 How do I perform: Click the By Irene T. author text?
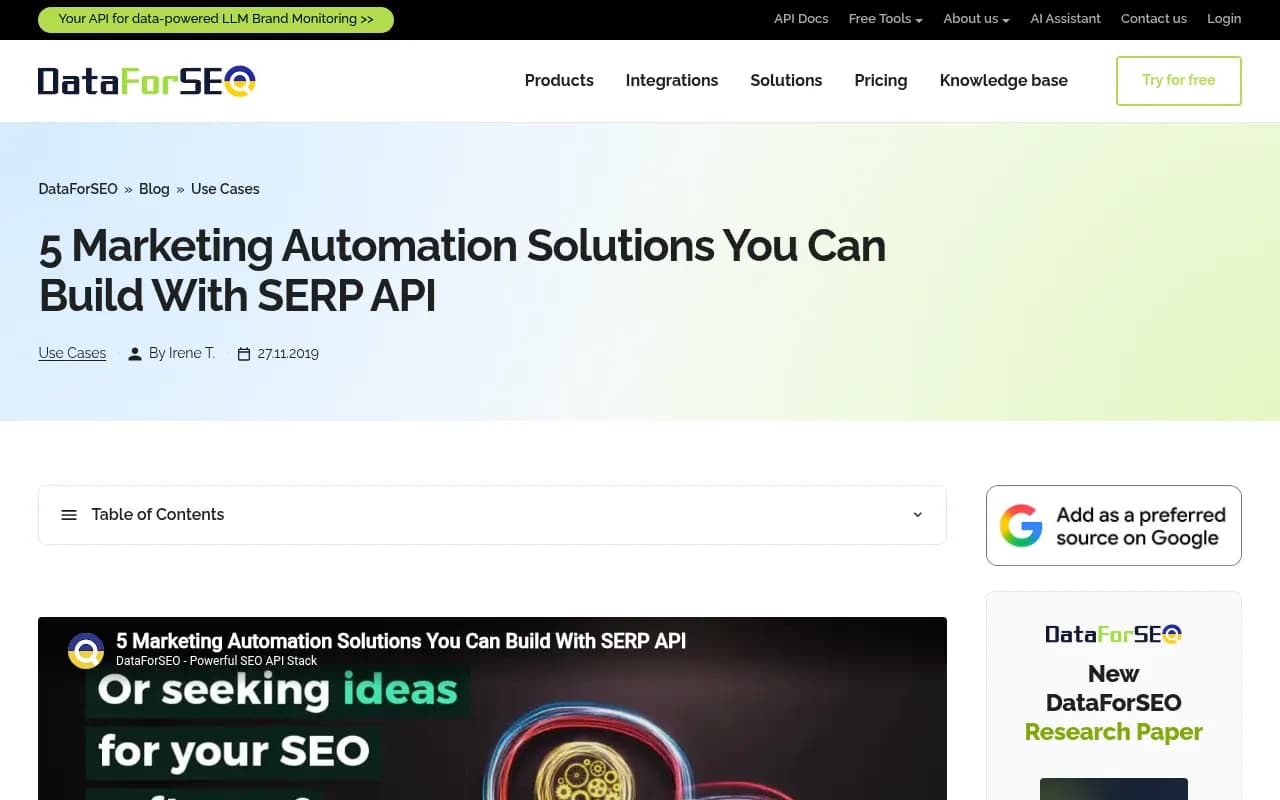click(x=182, y=353)
